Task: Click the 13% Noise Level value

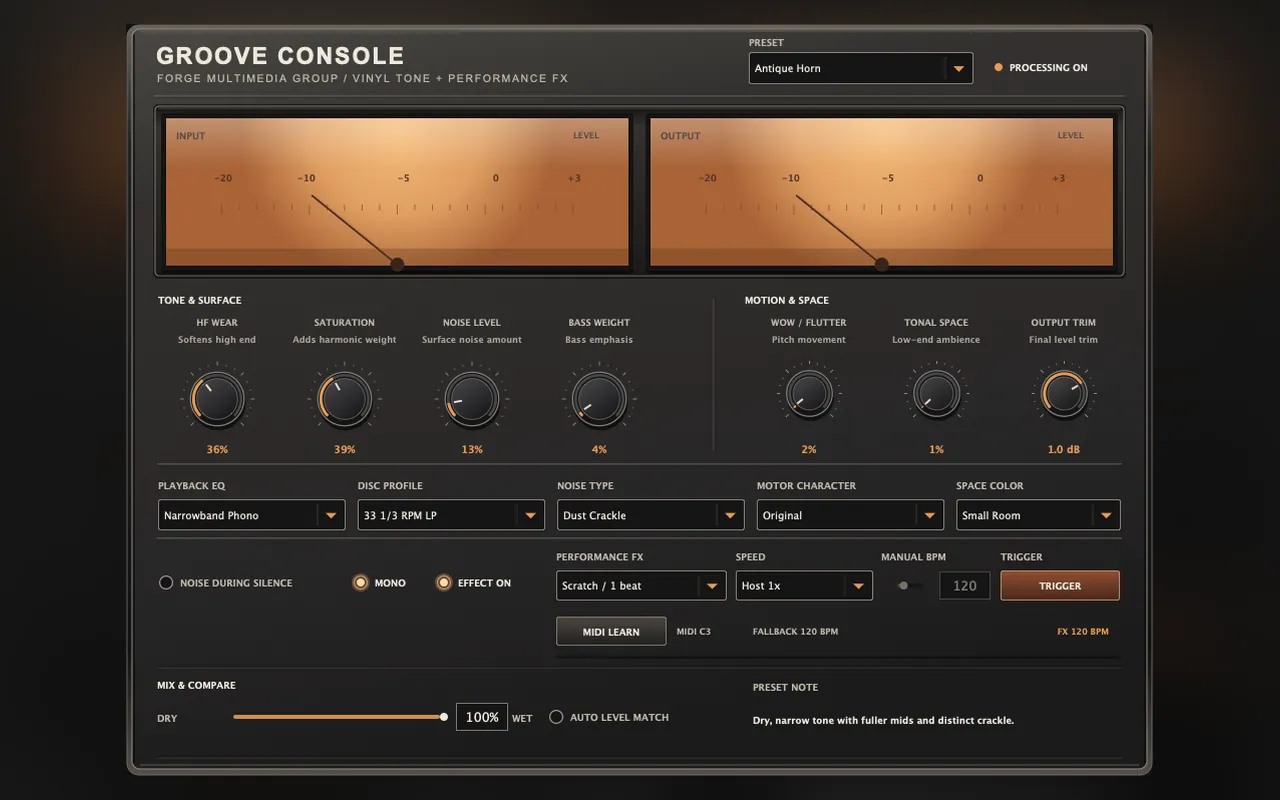Action: [x=472, y=450]
